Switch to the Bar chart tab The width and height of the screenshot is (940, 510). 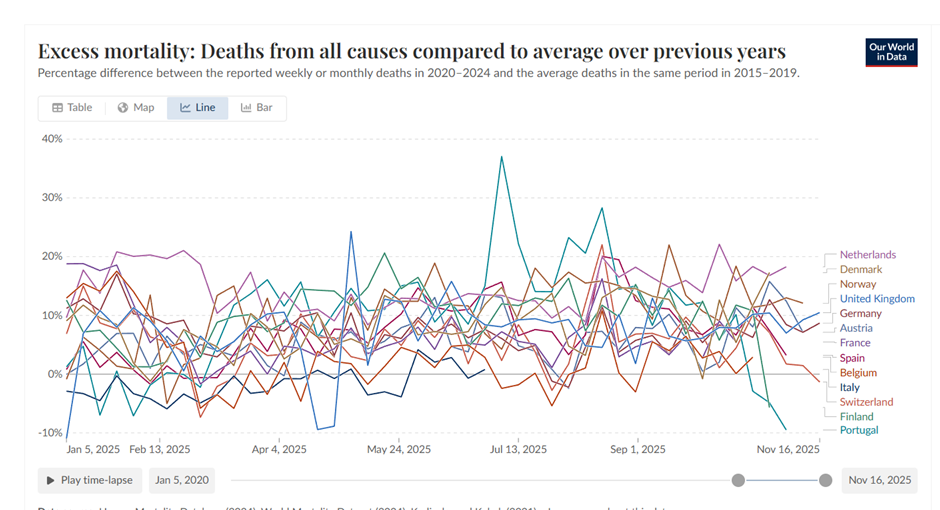click(x=257, y=108)
